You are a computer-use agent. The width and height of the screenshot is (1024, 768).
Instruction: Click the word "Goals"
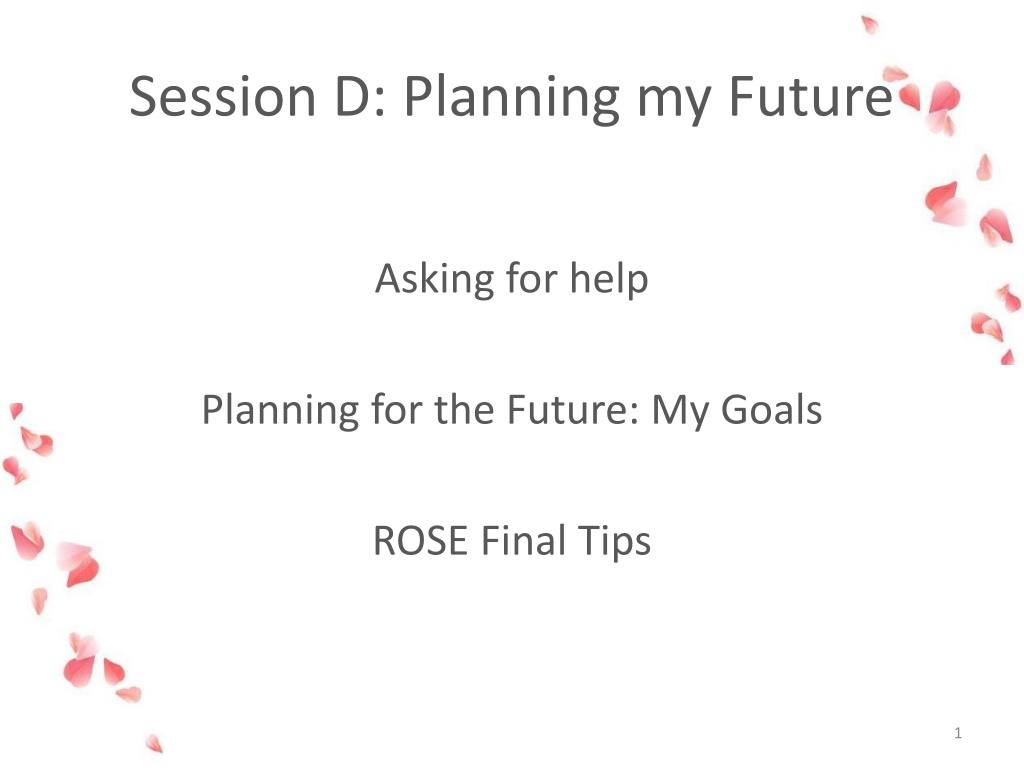[771, 410]
